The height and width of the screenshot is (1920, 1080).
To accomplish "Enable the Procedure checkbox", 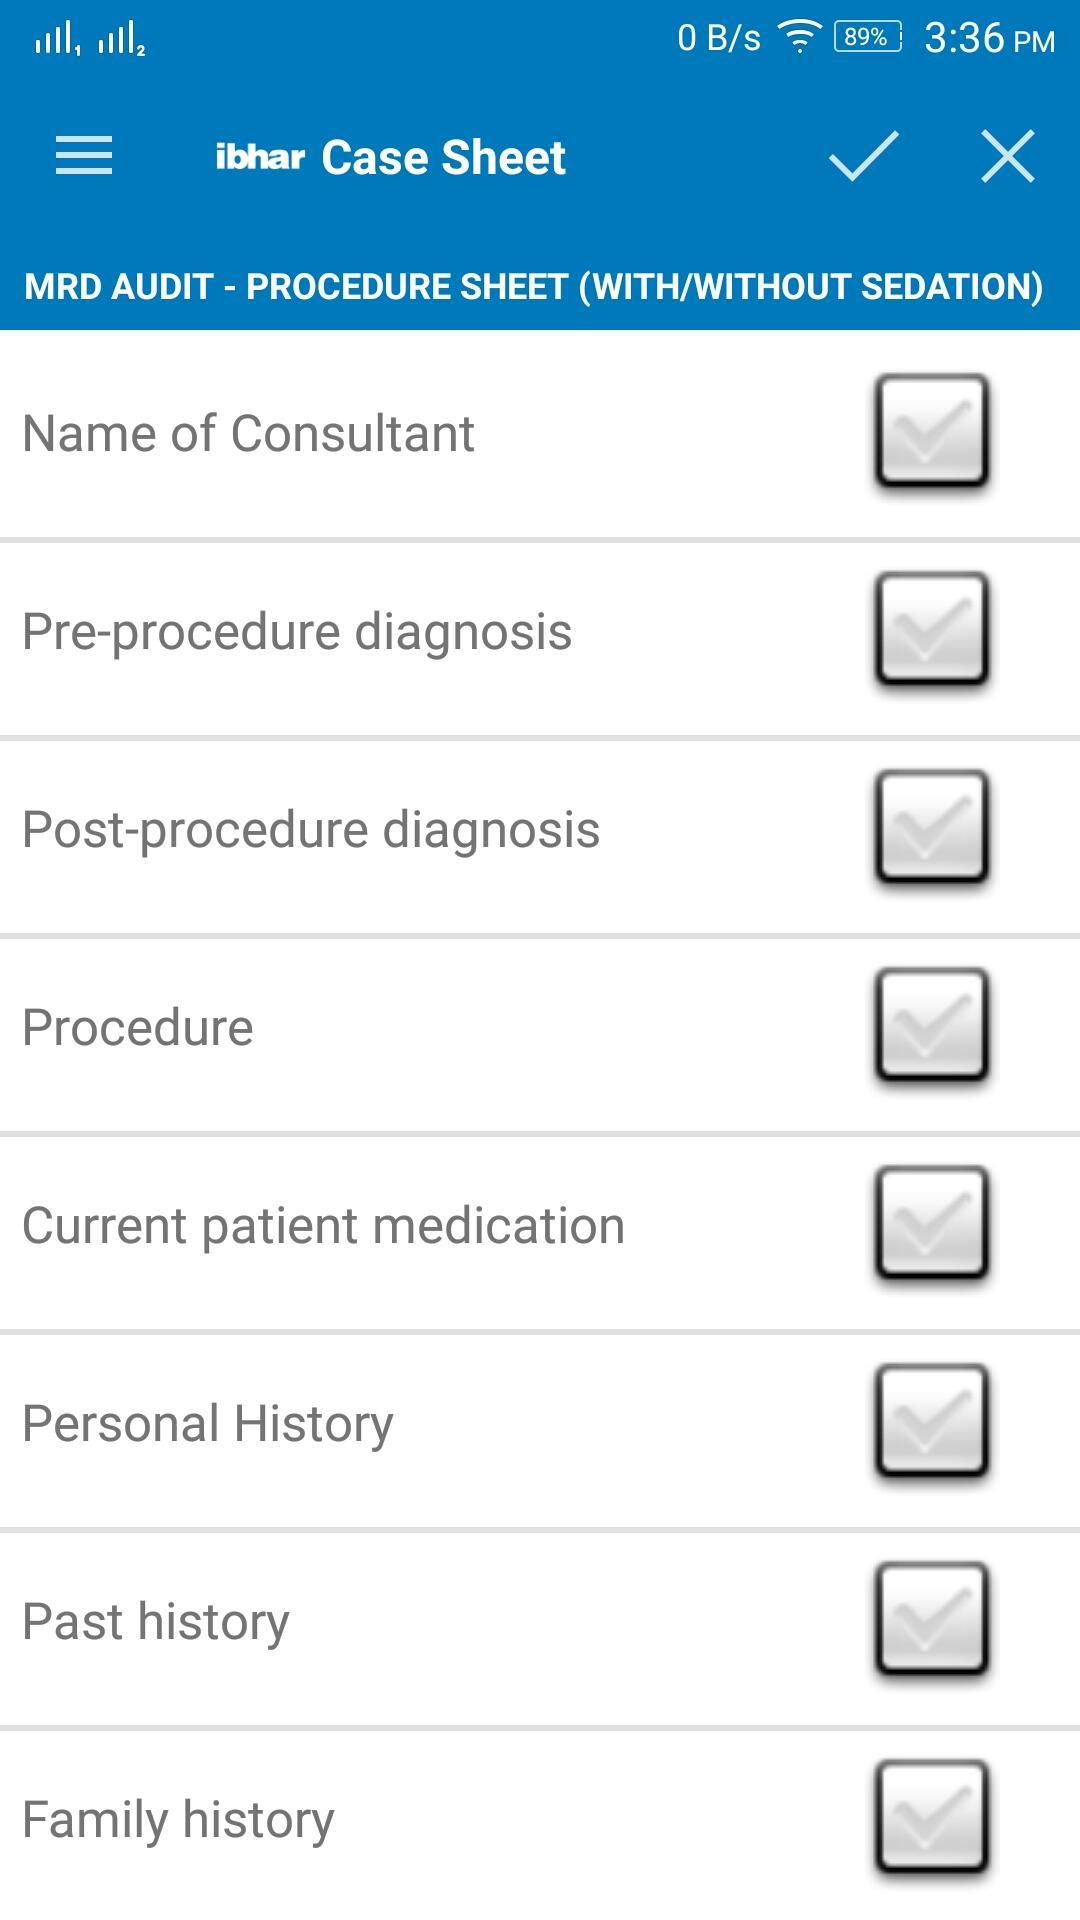I will click(932, 1025).
